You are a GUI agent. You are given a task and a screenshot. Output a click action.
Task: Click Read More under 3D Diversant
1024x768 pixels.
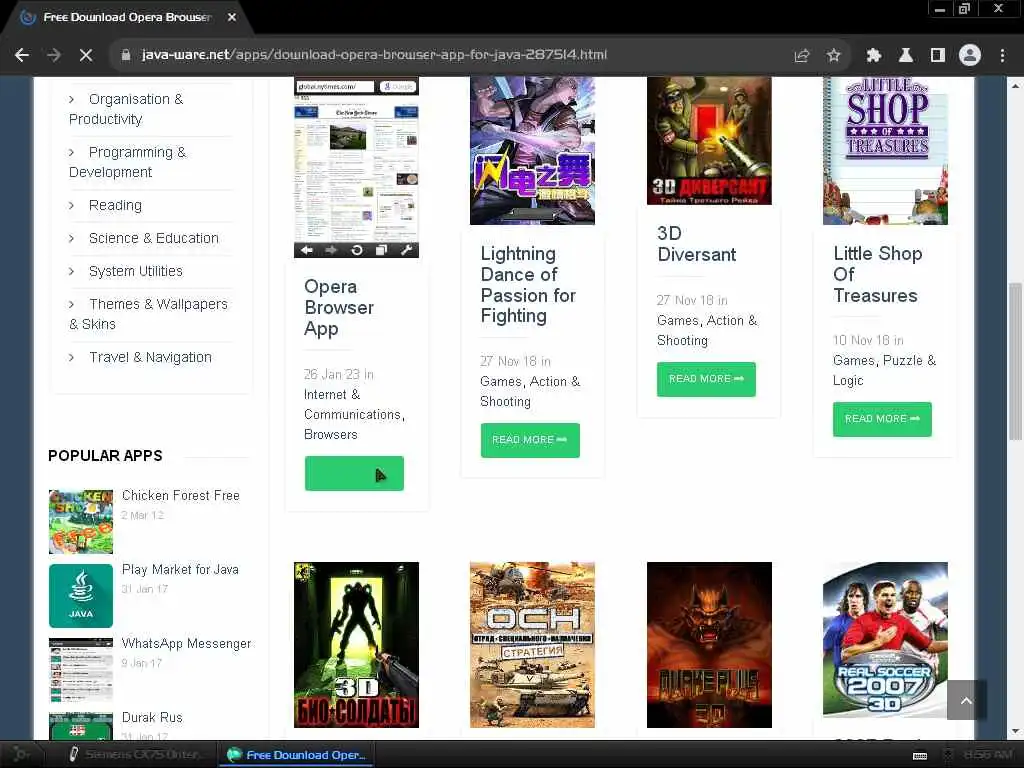pos(706,379)
